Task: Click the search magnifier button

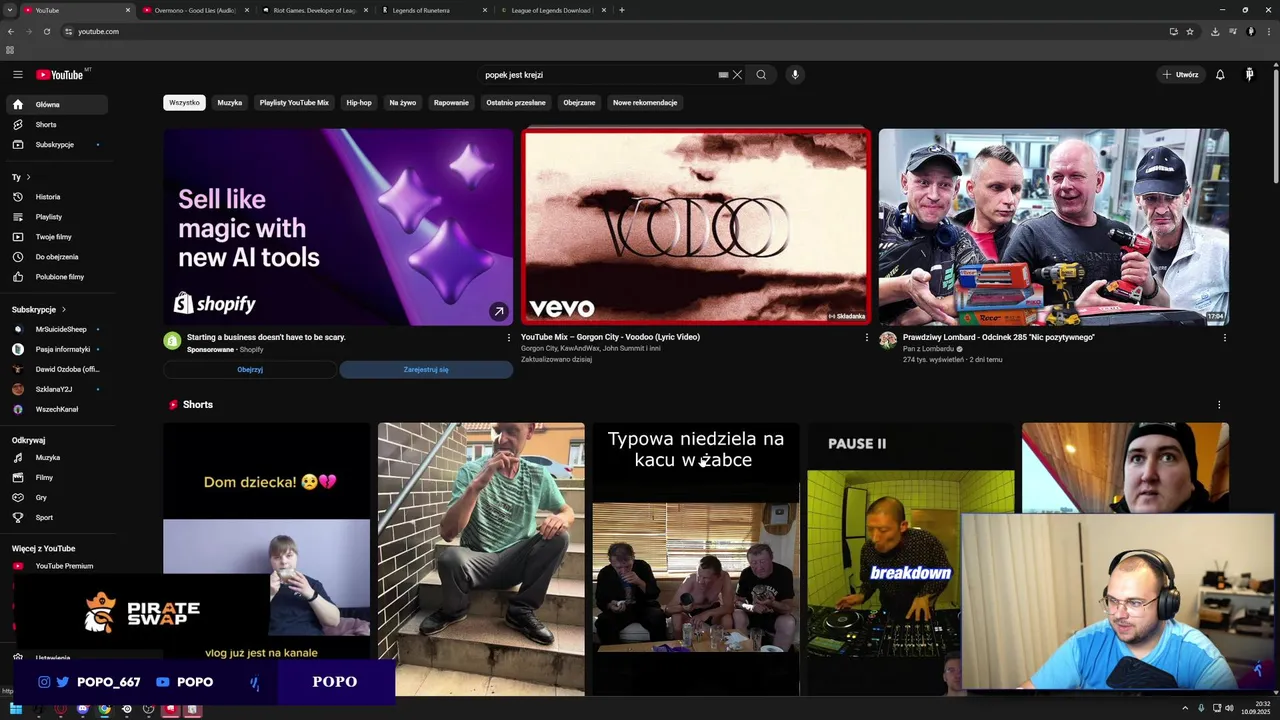Action: 761,75
